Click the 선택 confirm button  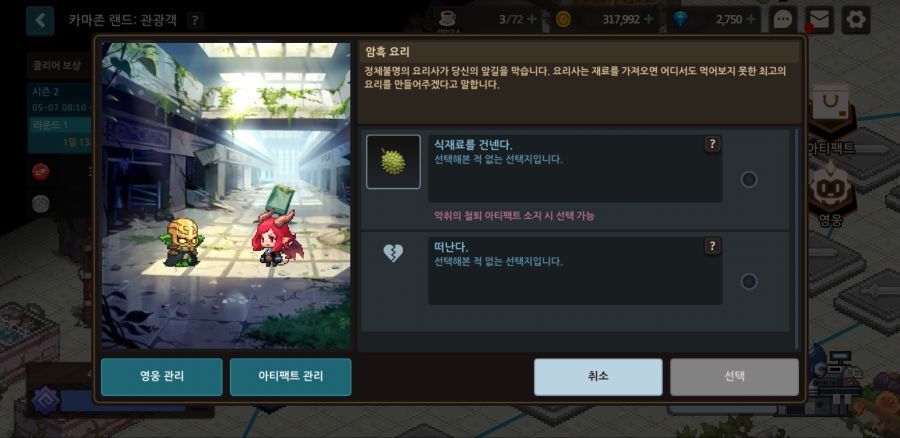[x=734, y=377]
